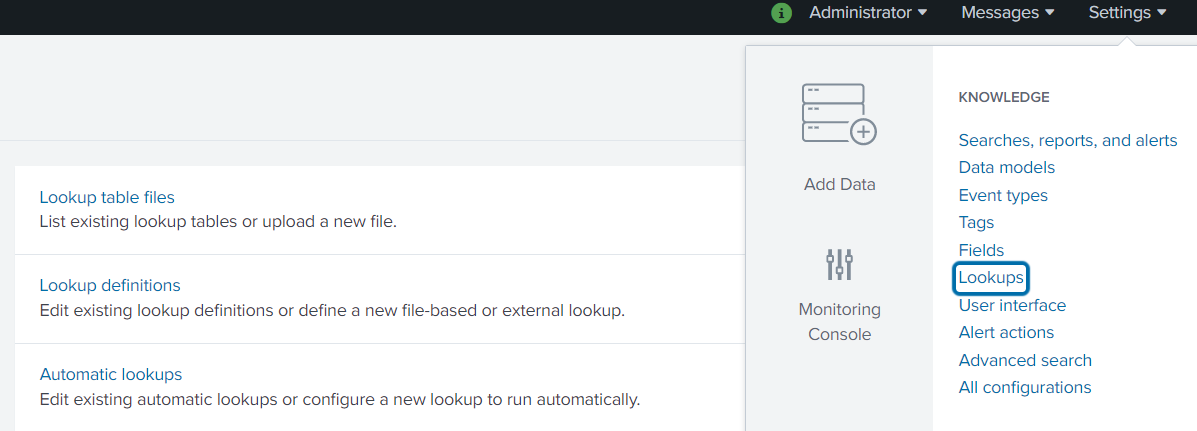Go to Event types settings
Screen dimensions: 1197x431
[x=1003, y=195]
